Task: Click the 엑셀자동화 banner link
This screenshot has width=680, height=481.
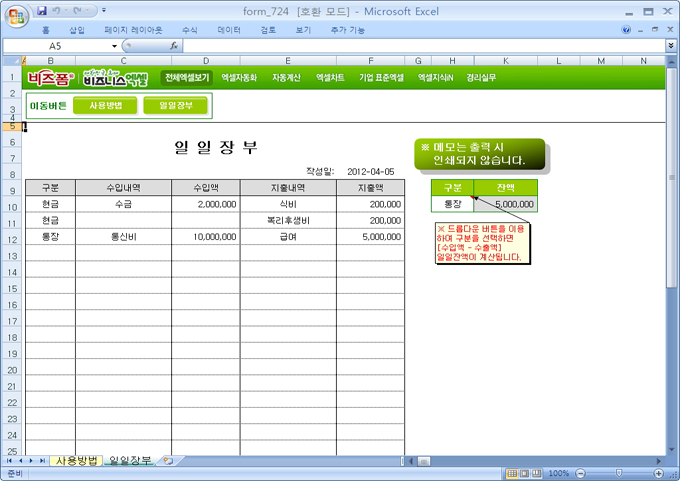Action: point(239,78)
